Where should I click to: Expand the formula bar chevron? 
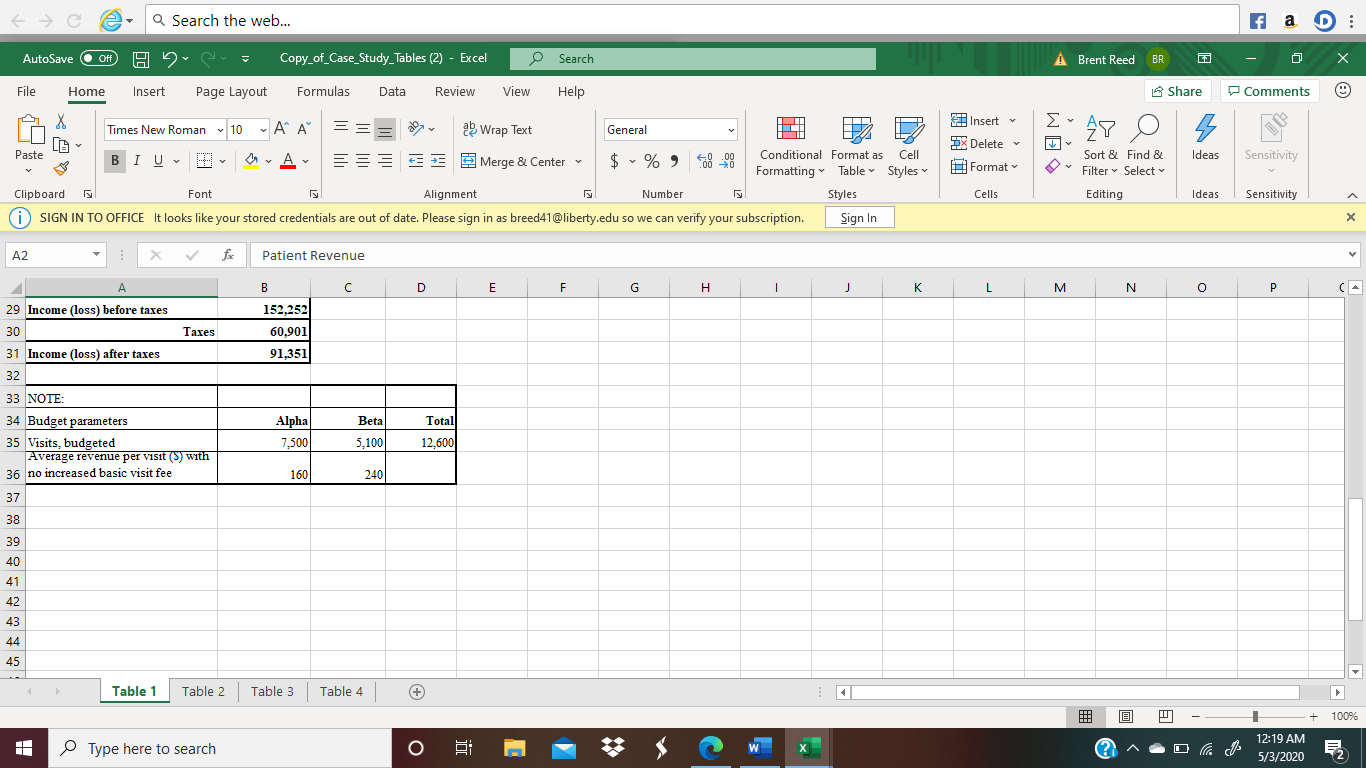1354,256
